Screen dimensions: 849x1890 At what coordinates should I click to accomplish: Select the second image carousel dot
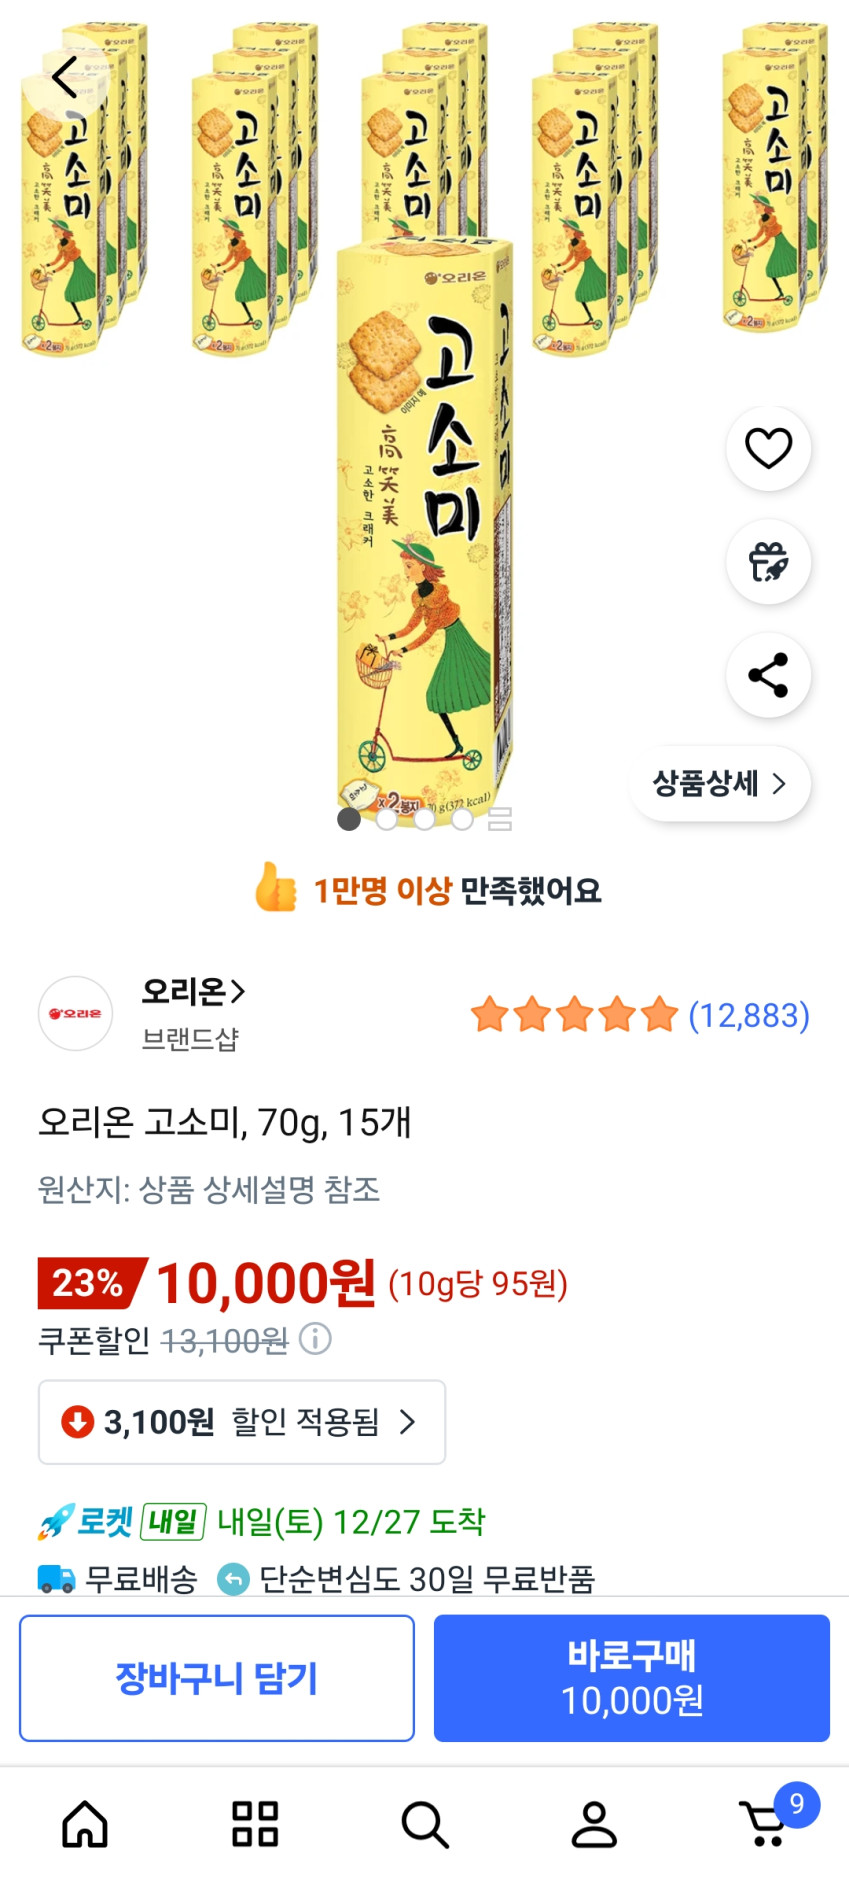387,819
